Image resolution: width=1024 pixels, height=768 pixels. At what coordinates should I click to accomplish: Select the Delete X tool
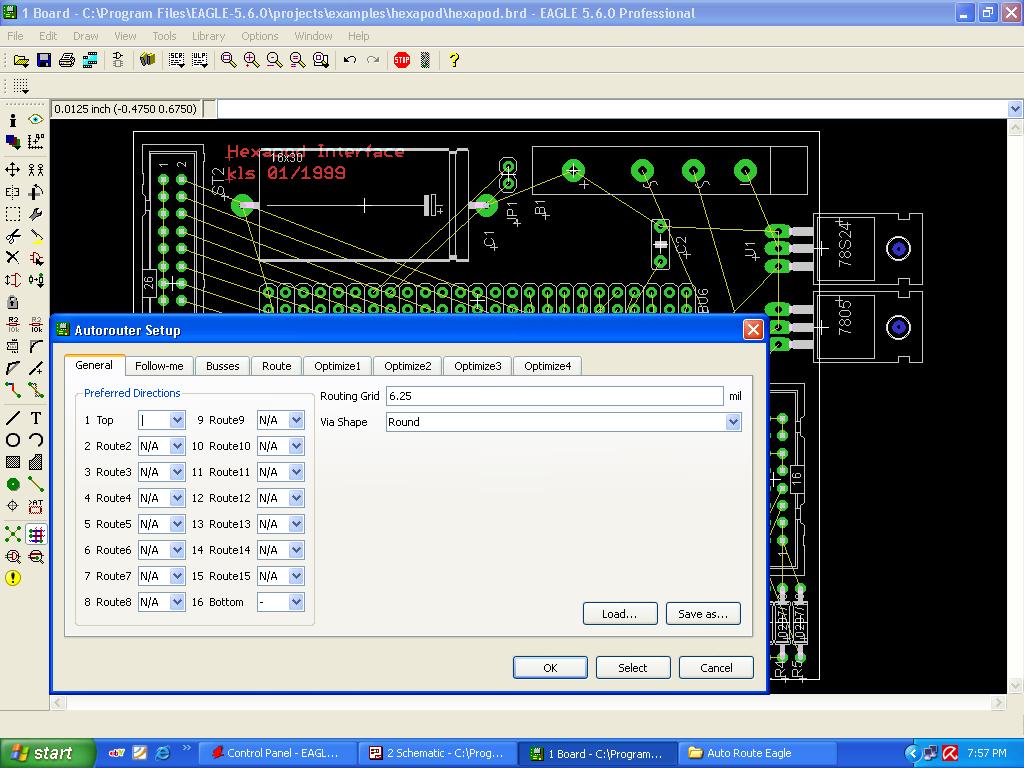pyautogui.click(x=12, y=257)
